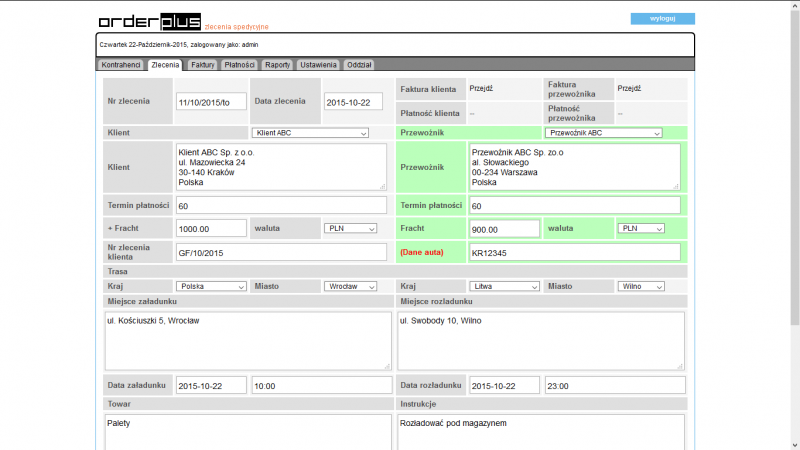
Task: Open client waluta PLN dropdown
Action: (351, 228)
